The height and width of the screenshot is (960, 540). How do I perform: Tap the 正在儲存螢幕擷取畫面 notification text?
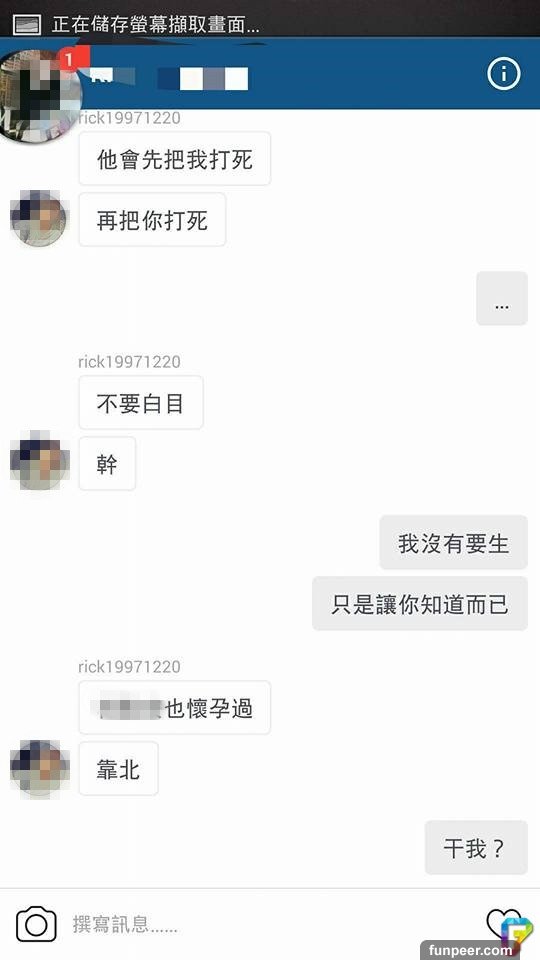156,24
